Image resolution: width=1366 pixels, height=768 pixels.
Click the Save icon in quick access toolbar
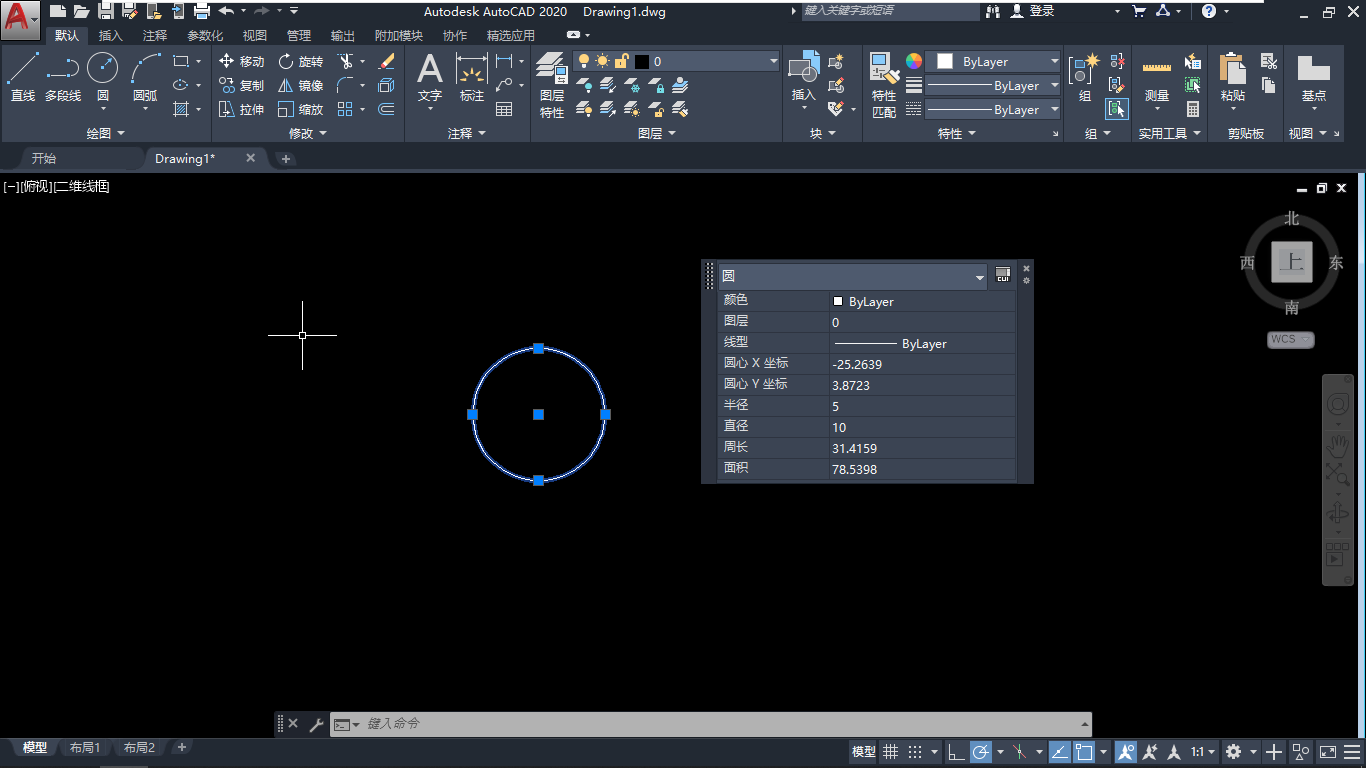(x=106, y=11)
